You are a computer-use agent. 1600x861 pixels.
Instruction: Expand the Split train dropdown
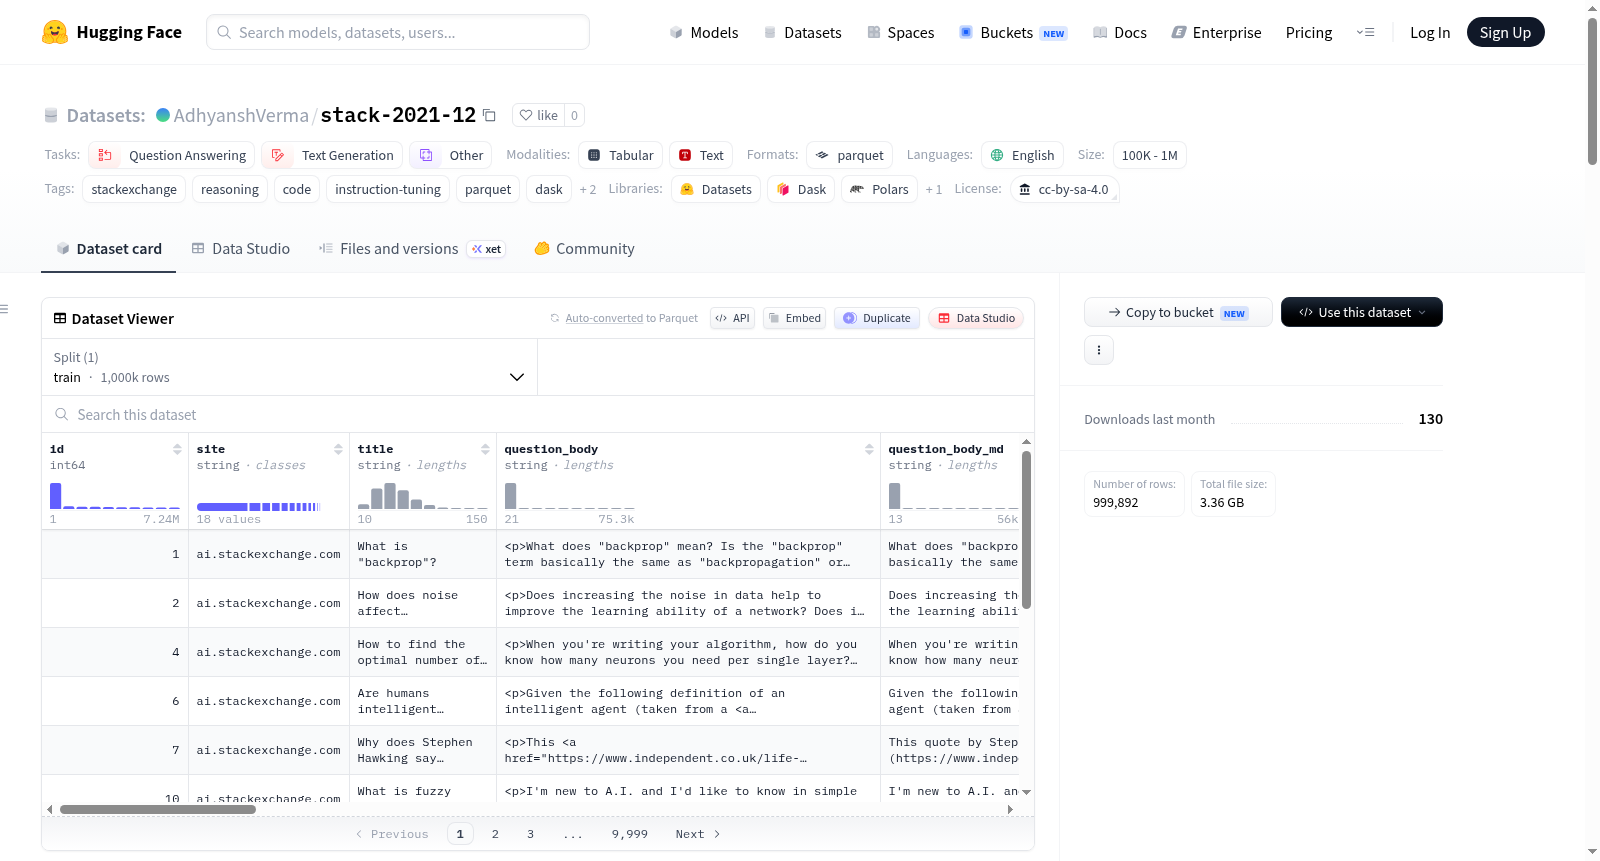point(289,367)
